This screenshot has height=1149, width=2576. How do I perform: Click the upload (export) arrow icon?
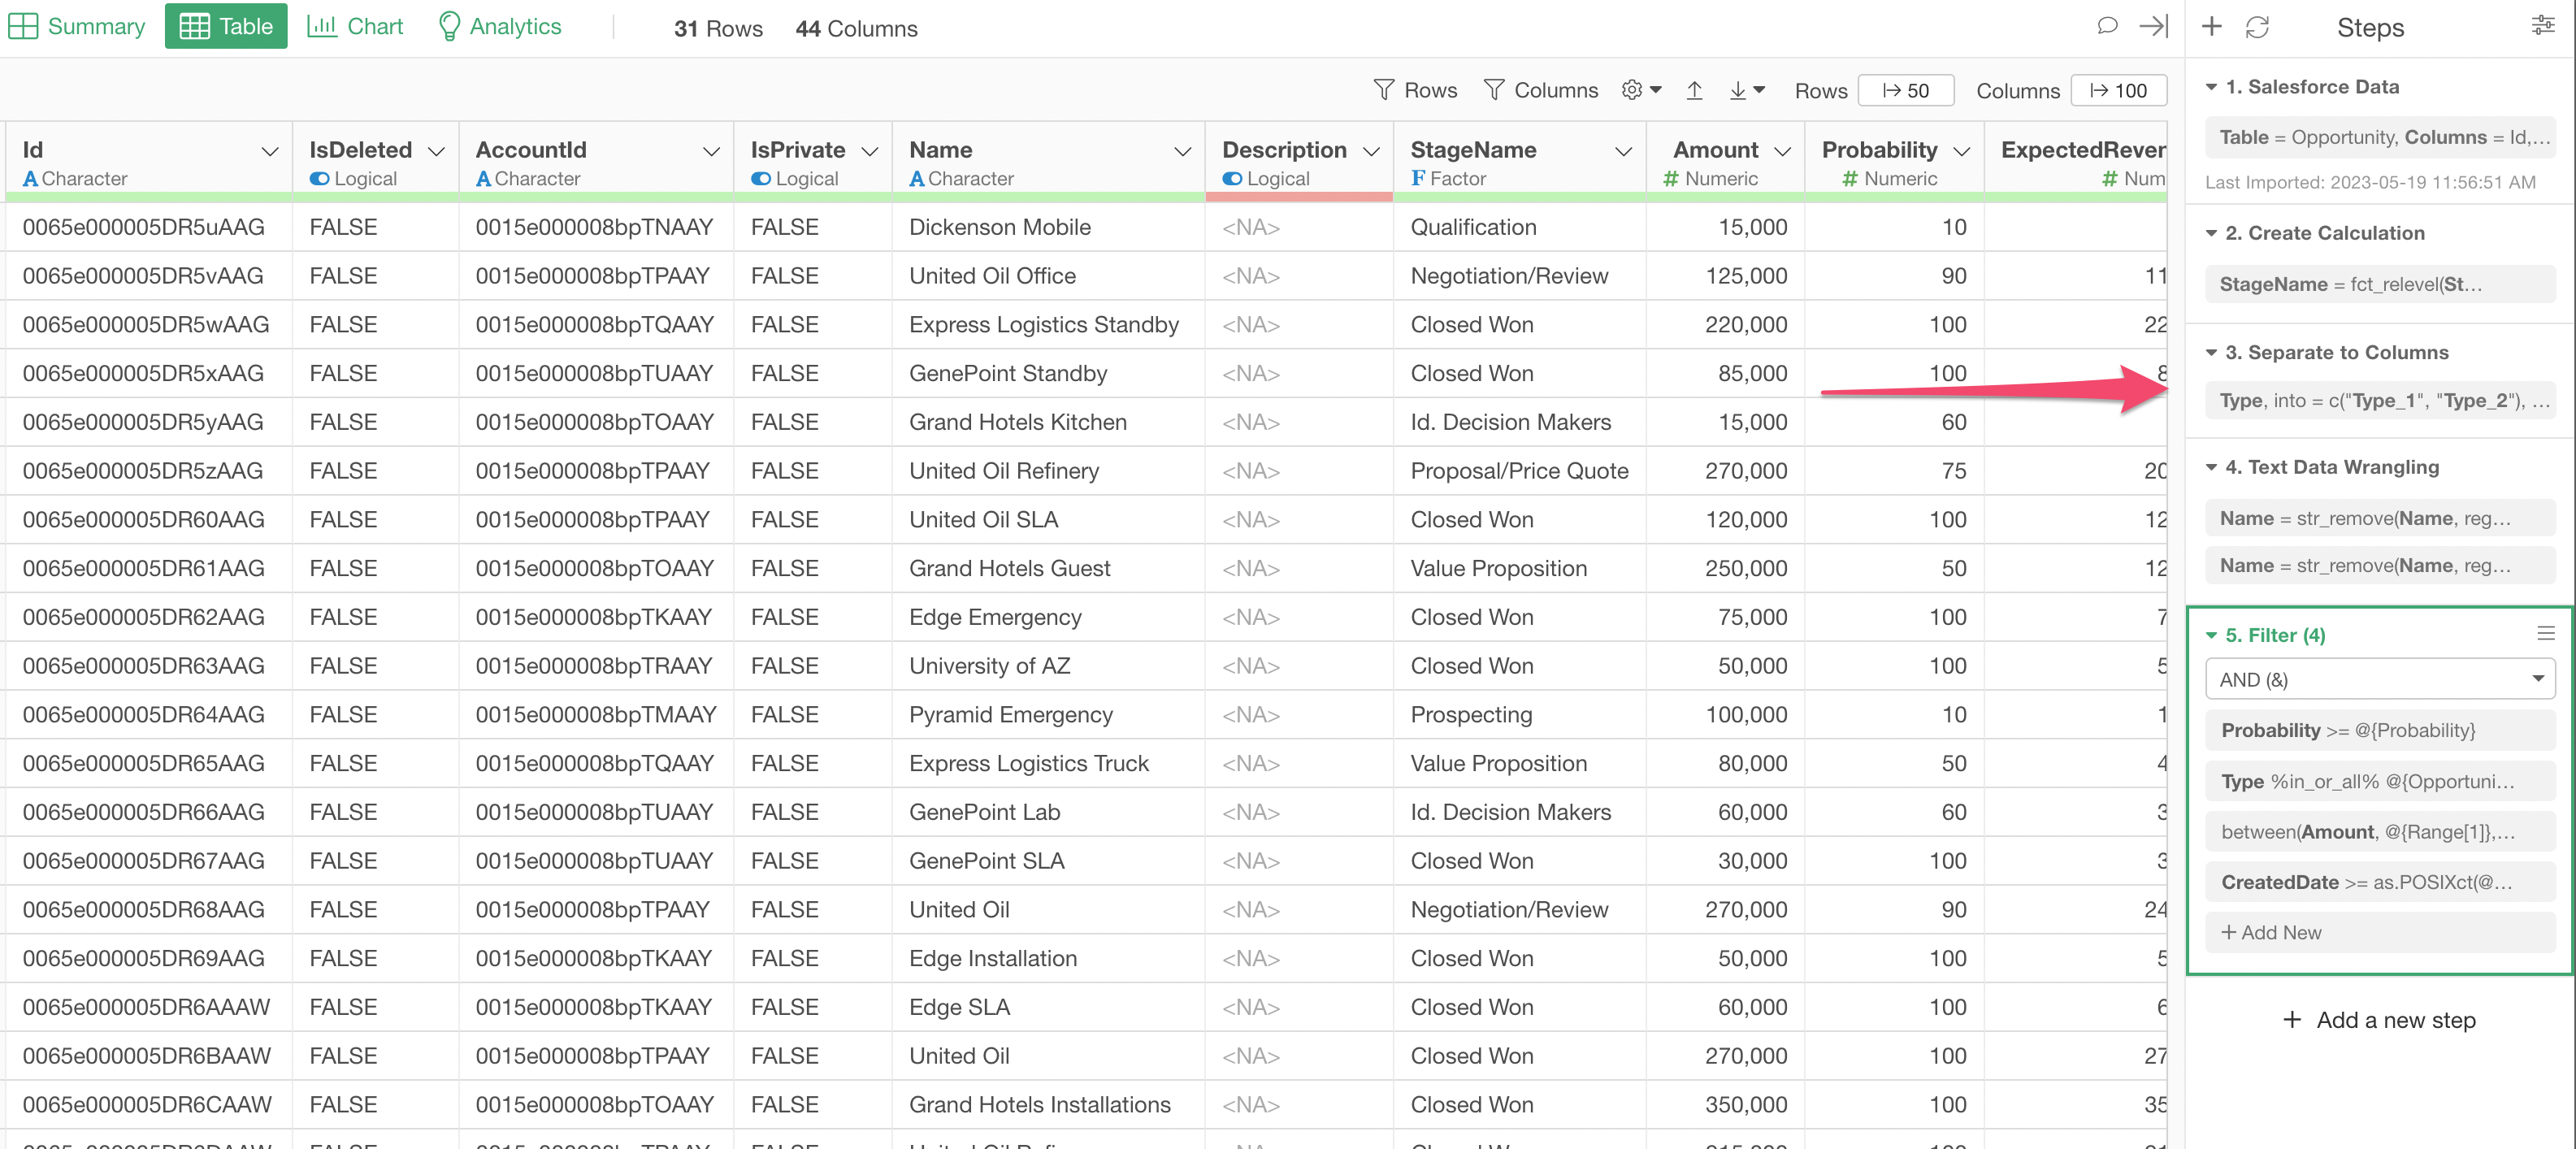point(1694,90)
